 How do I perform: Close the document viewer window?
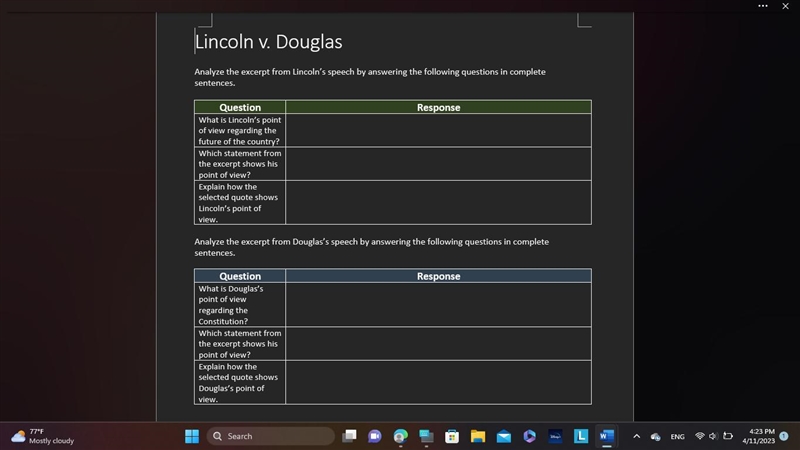click(785, 6)
